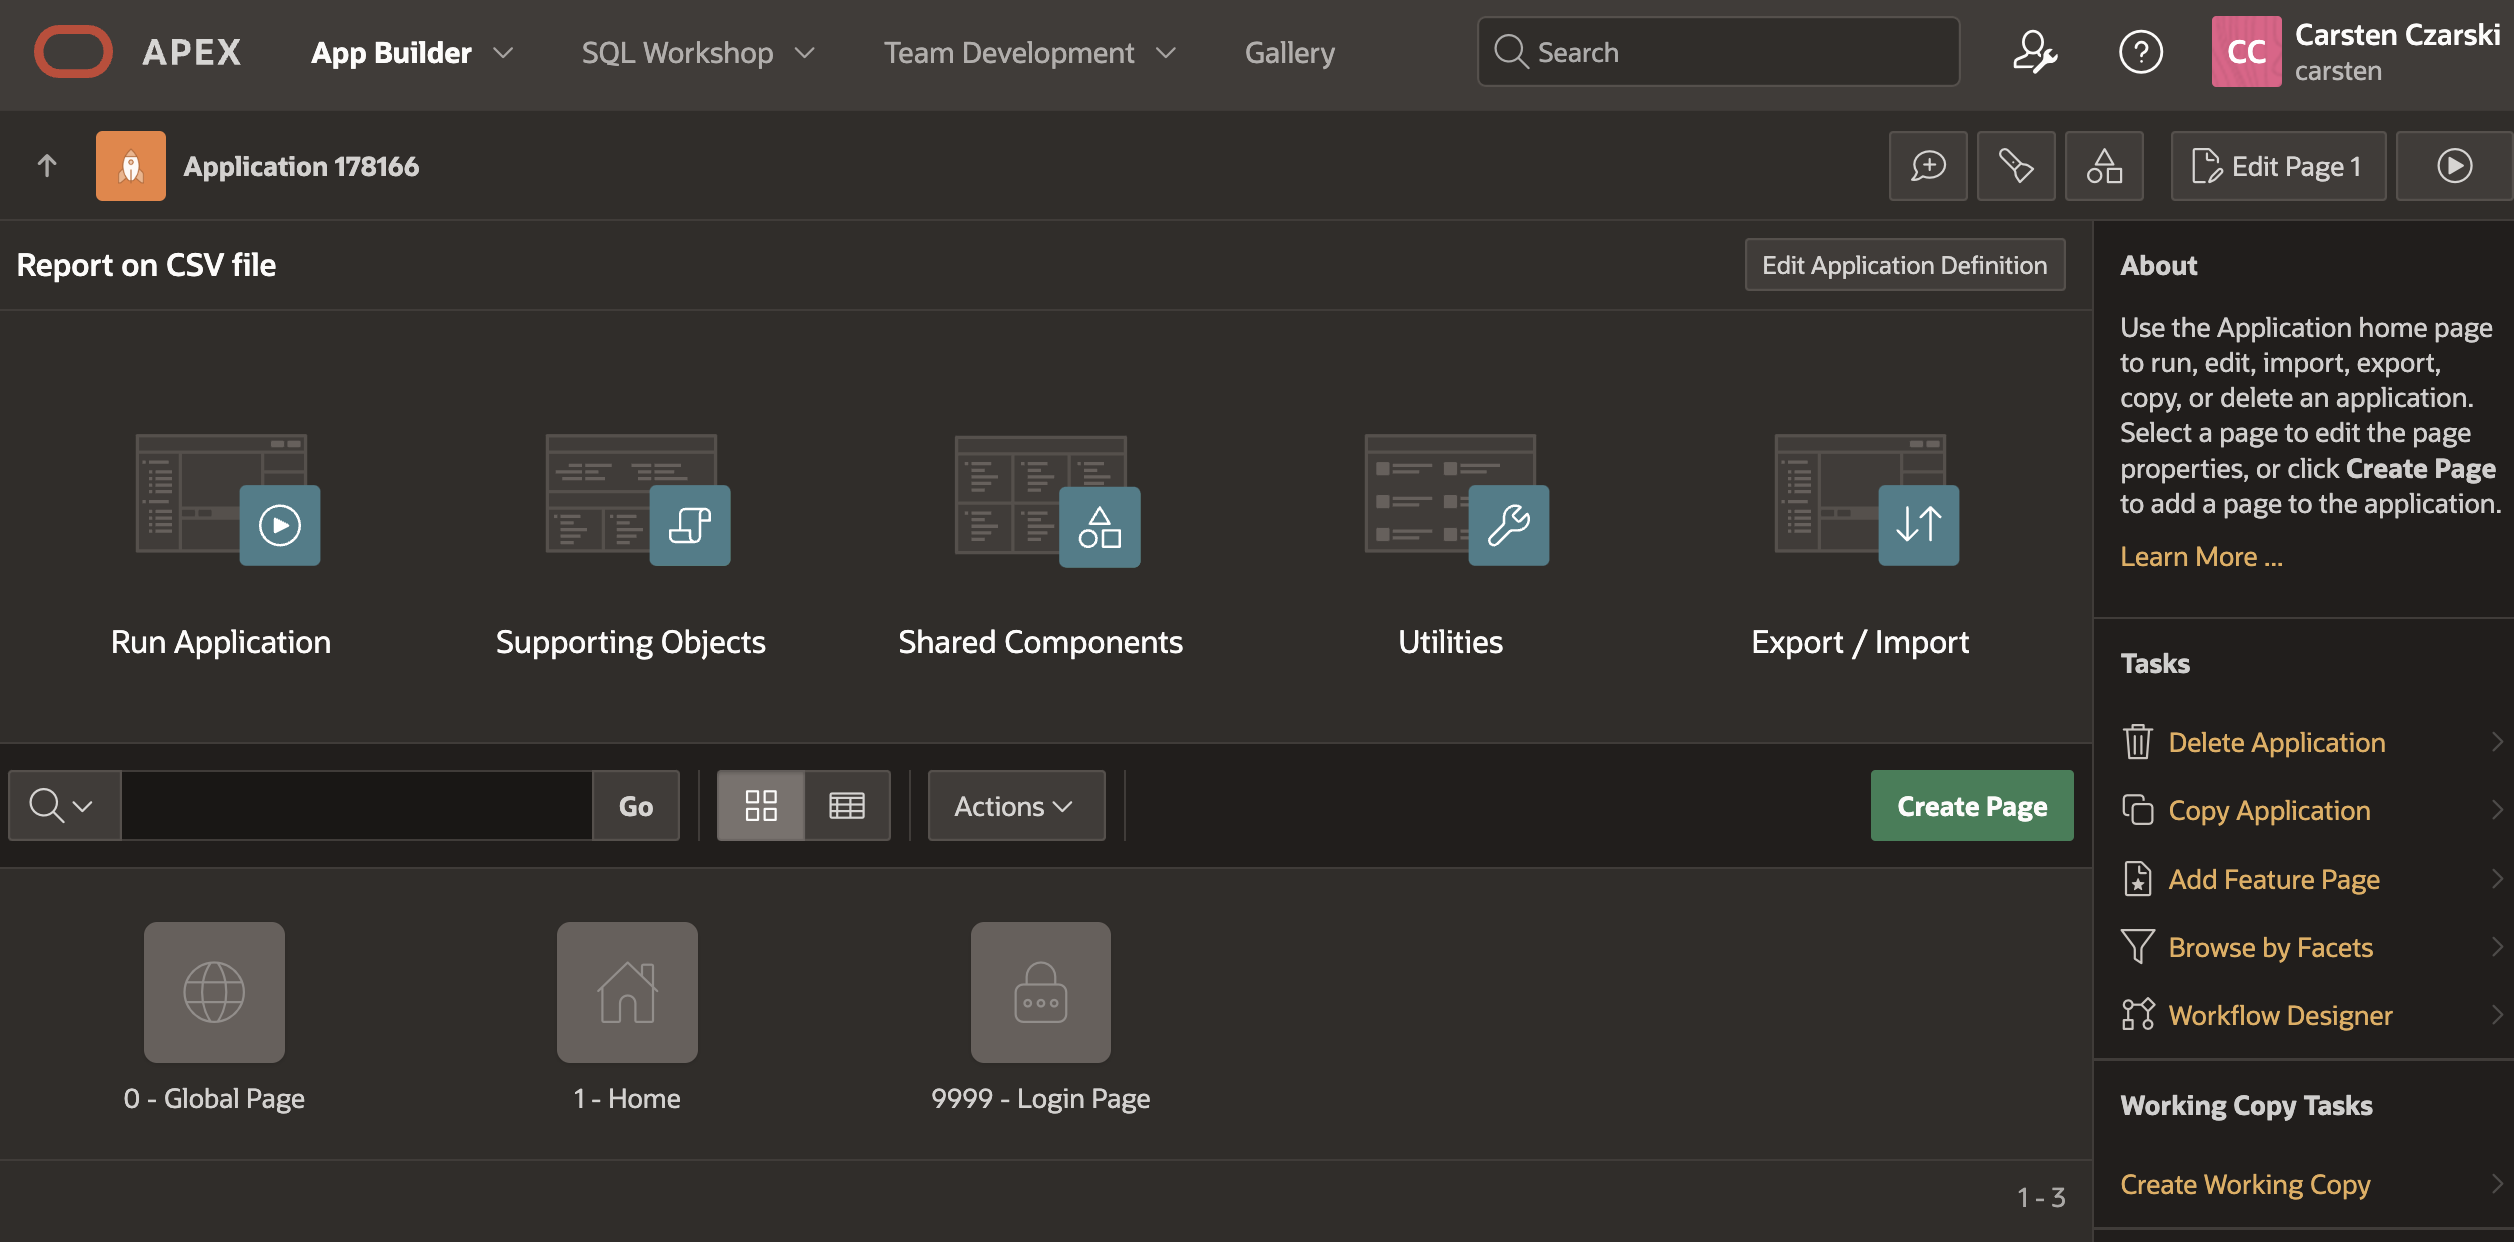Image resolution: width=2514 pixels, height=1242 pixels.
Task: Open the Utilities wrench icon
Action: coord(1508,525)
